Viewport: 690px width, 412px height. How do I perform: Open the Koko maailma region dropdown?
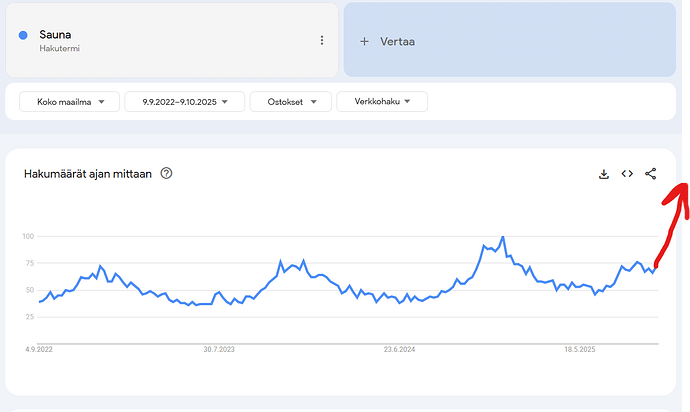pyautogui.click(x=70, y=102)
